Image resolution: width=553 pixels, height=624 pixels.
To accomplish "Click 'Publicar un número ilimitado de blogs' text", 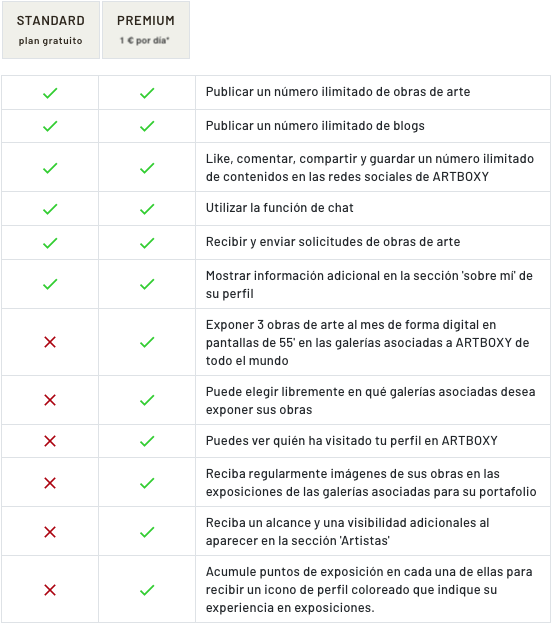I will coord(315,126).
